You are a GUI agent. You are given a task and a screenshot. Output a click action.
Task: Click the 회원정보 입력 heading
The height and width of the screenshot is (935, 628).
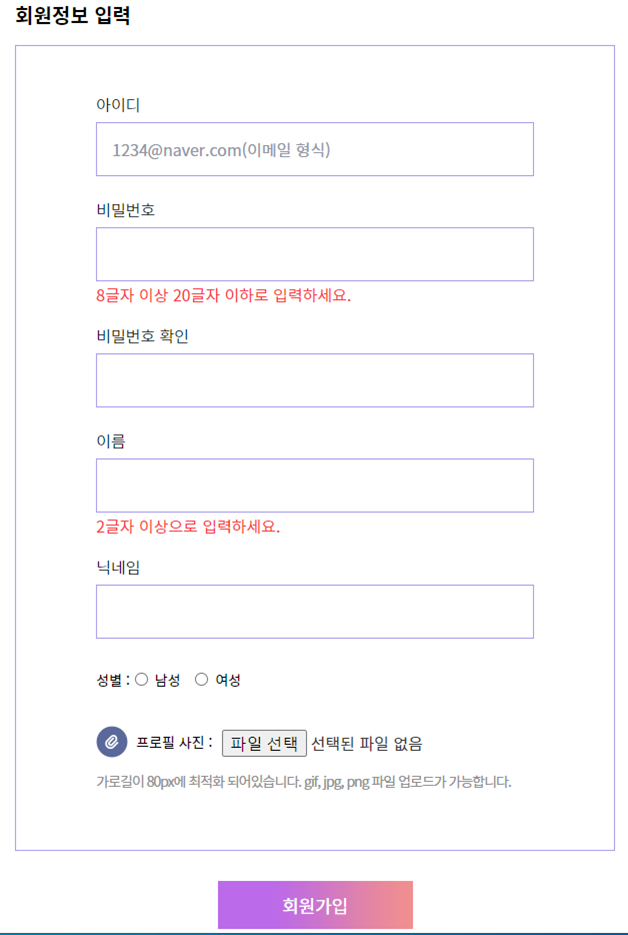pyautogui.click(x=73, y=17)
